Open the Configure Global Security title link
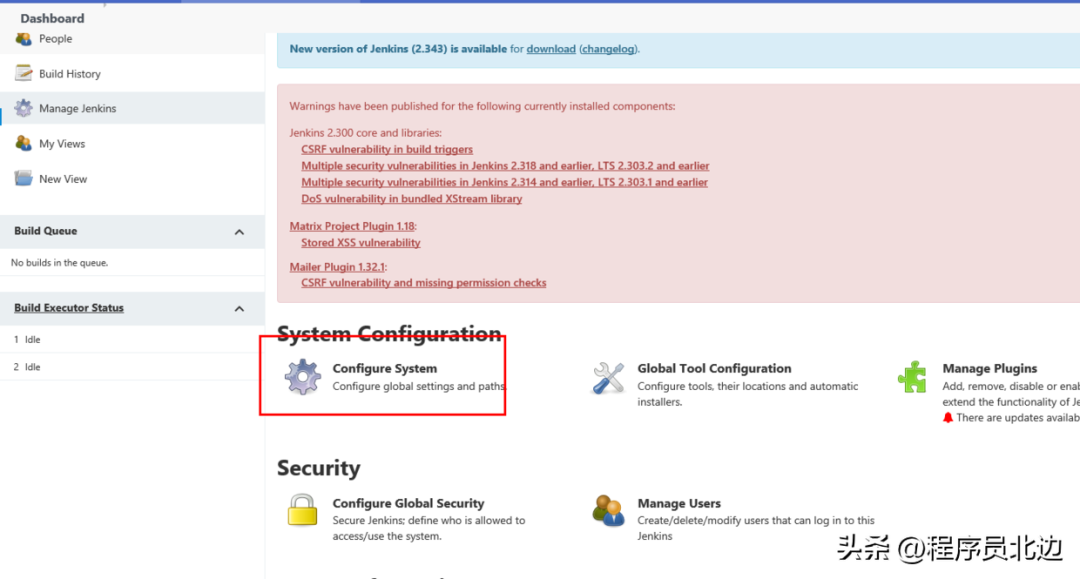 408,503
